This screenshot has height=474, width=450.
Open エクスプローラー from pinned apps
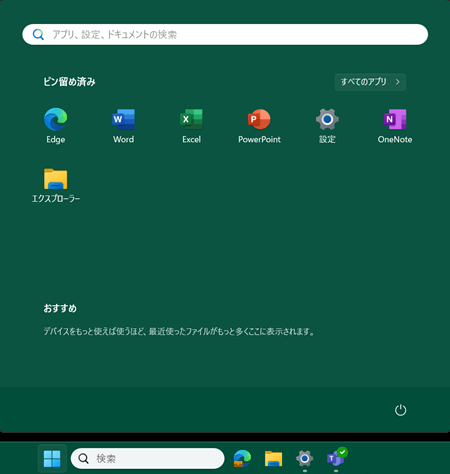pyautogui.click(x=56, y=185)
